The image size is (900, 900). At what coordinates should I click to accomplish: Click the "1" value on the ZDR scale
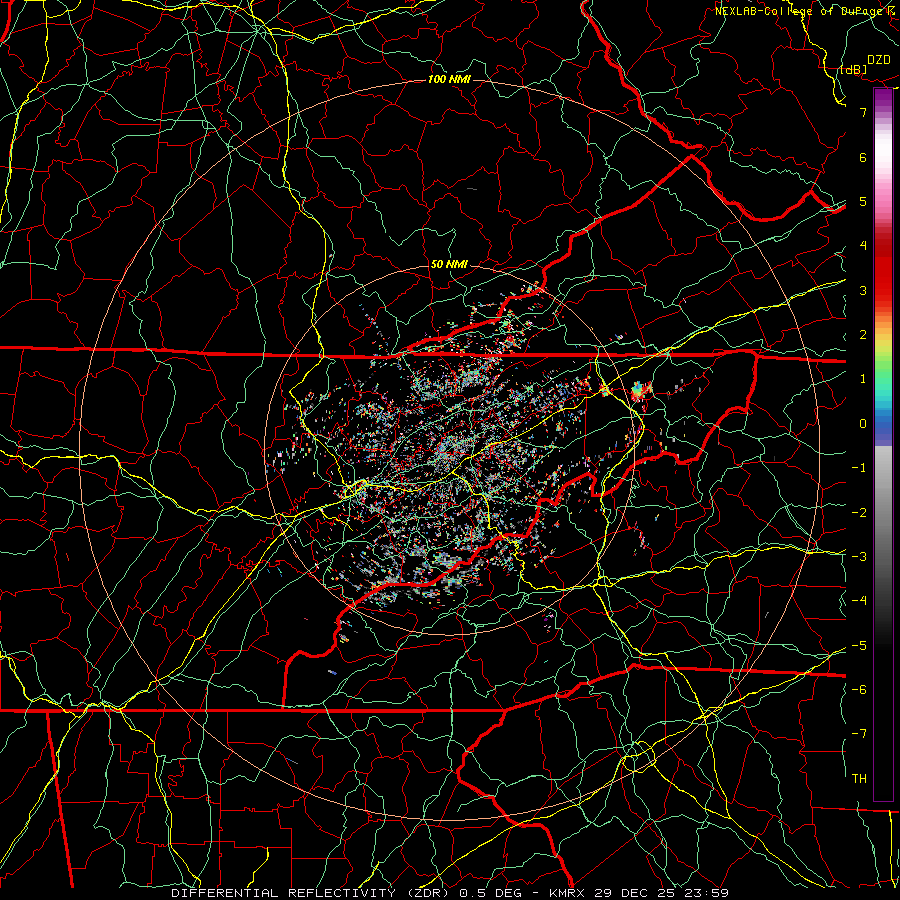[863, 379]
